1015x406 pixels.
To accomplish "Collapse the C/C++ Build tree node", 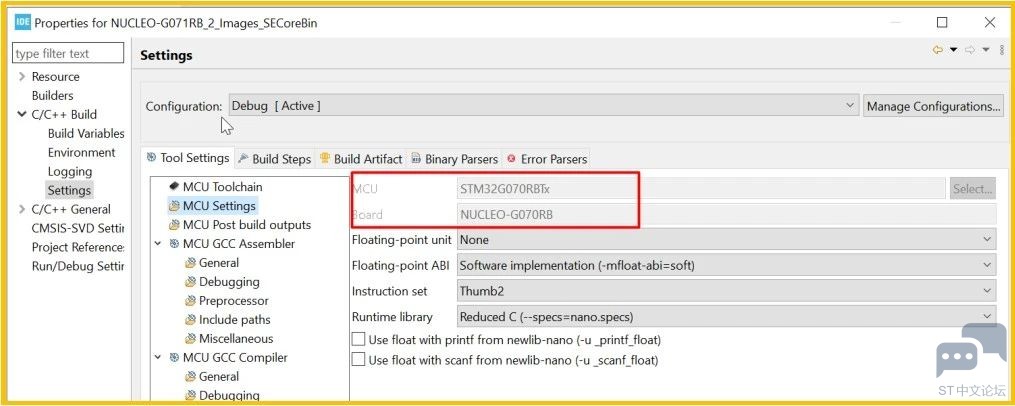I will [x=22, y=114].
